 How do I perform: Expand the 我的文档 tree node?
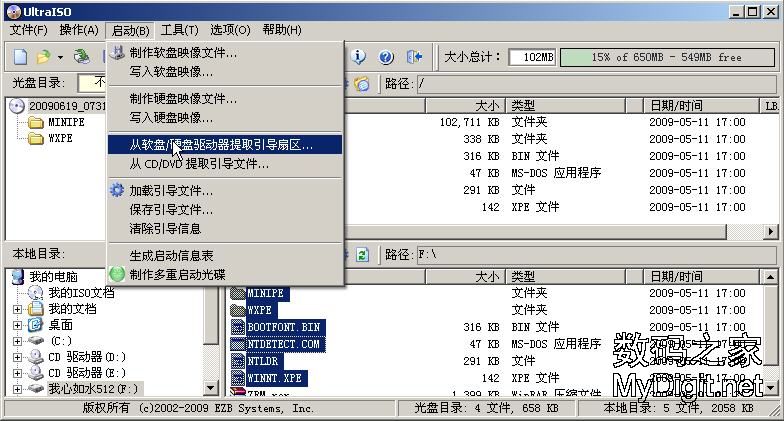tap(18, 309)
